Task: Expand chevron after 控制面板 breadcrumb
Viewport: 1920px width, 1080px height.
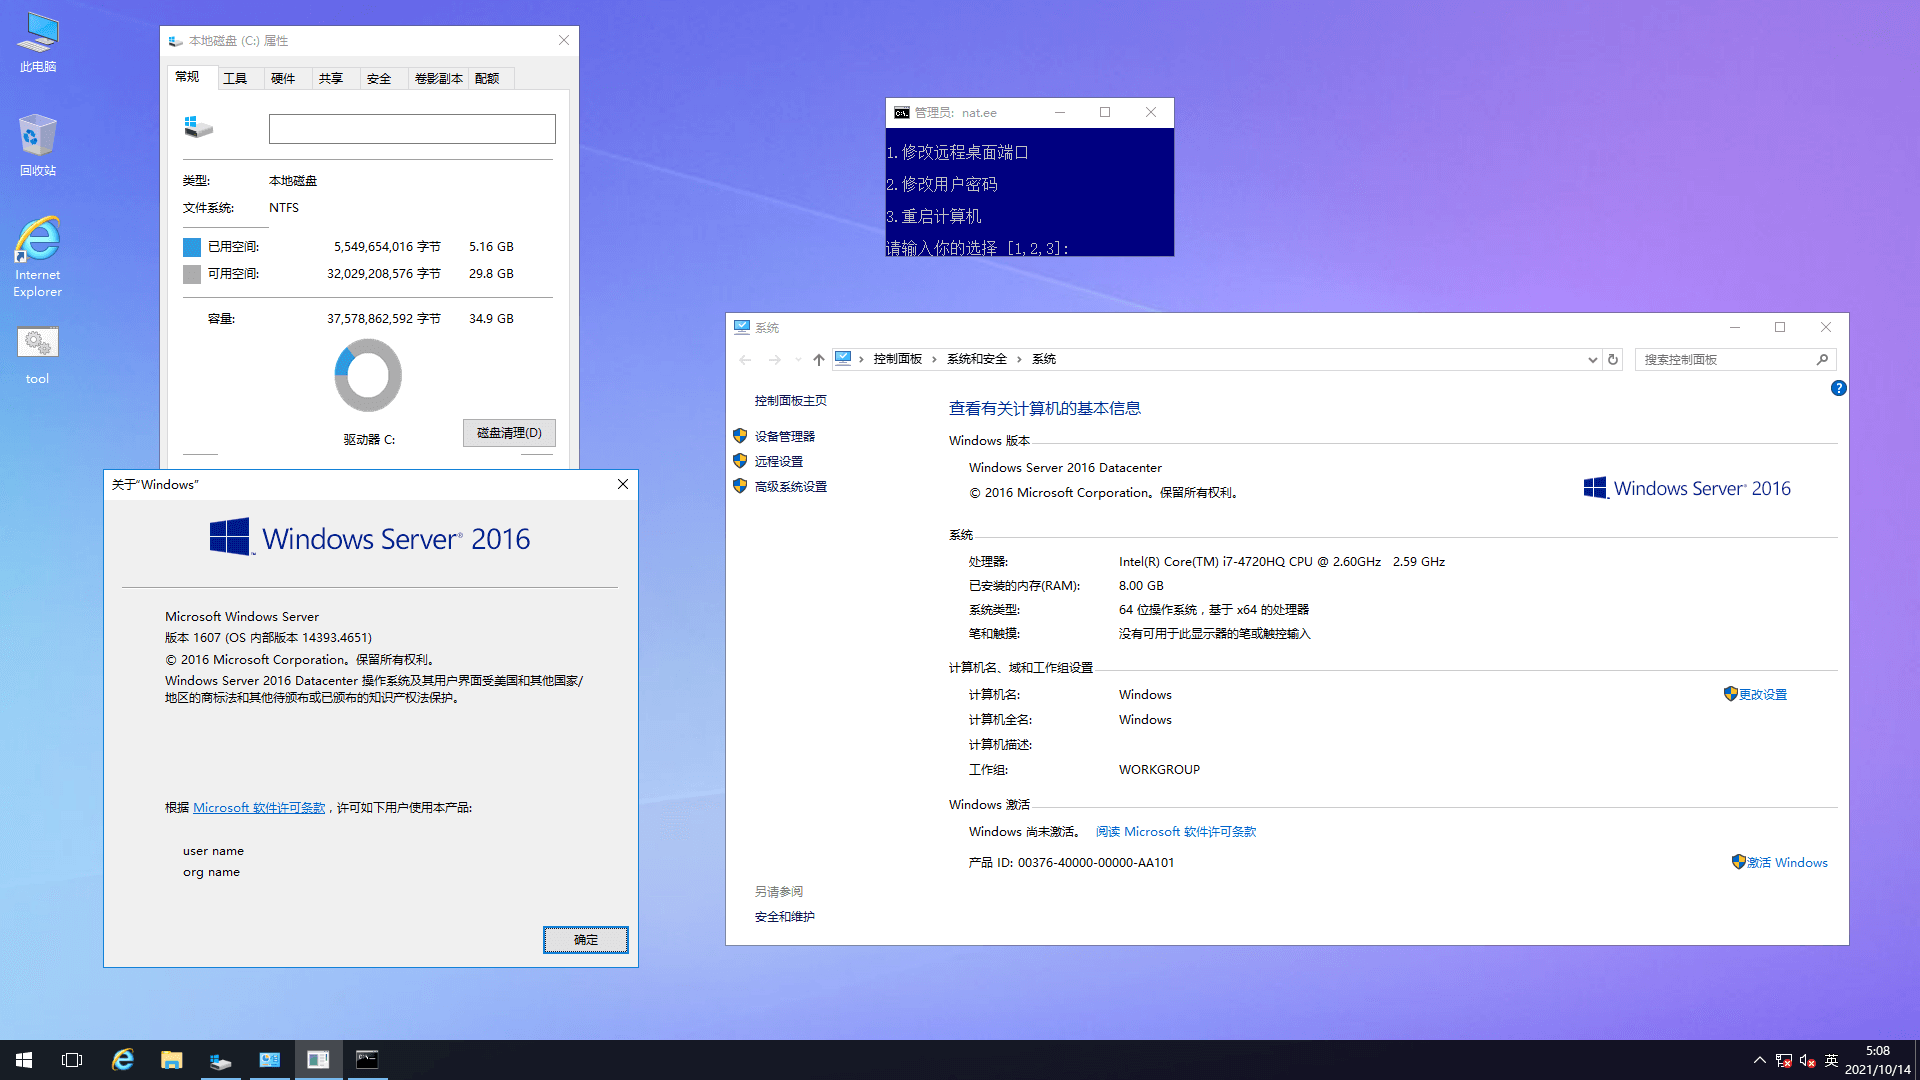Action: point(935,359)
